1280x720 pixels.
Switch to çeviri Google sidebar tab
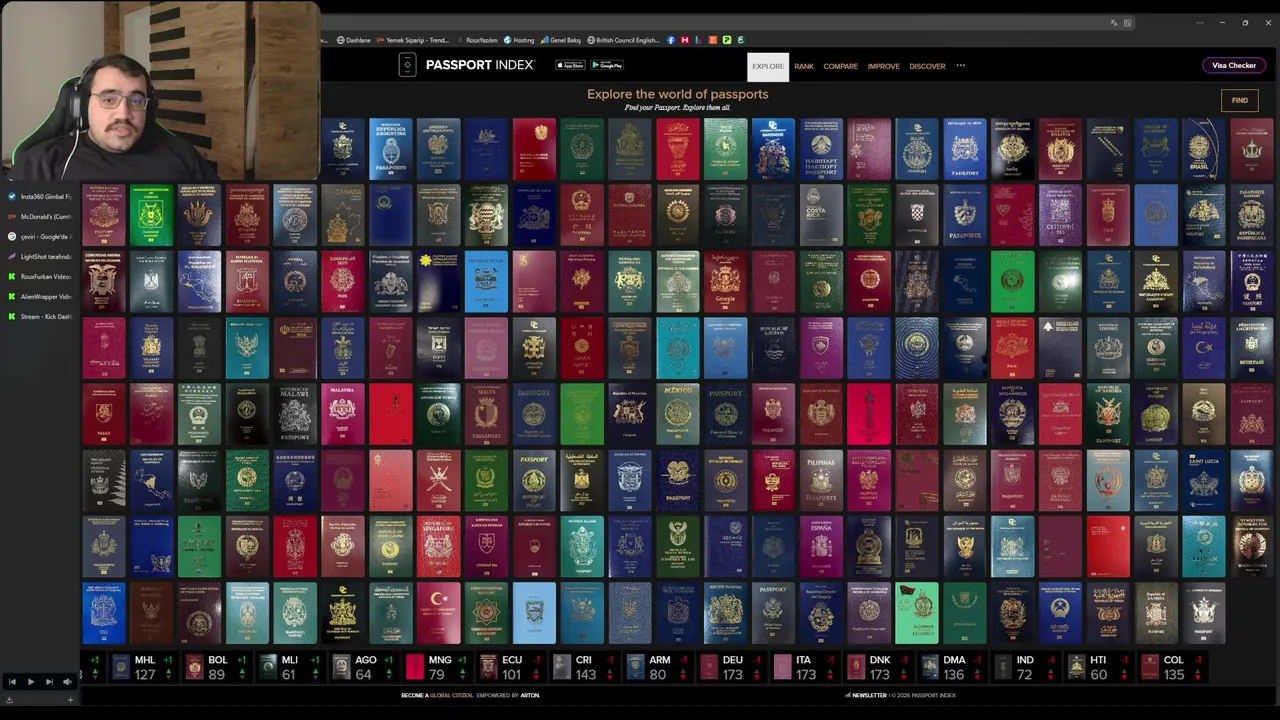click(40, 236)
